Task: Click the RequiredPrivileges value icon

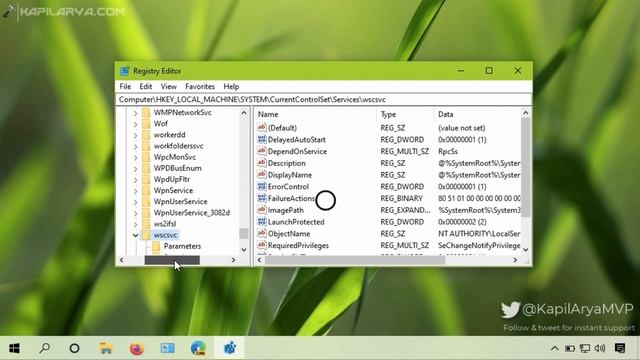Action: 262,245
